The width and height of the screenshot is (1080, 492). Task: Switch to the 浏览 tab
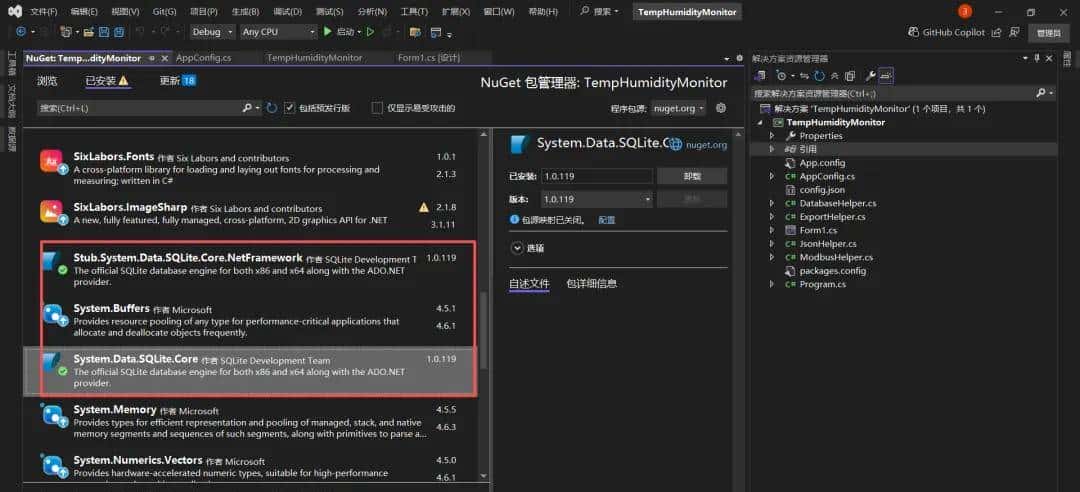point(47,81)
